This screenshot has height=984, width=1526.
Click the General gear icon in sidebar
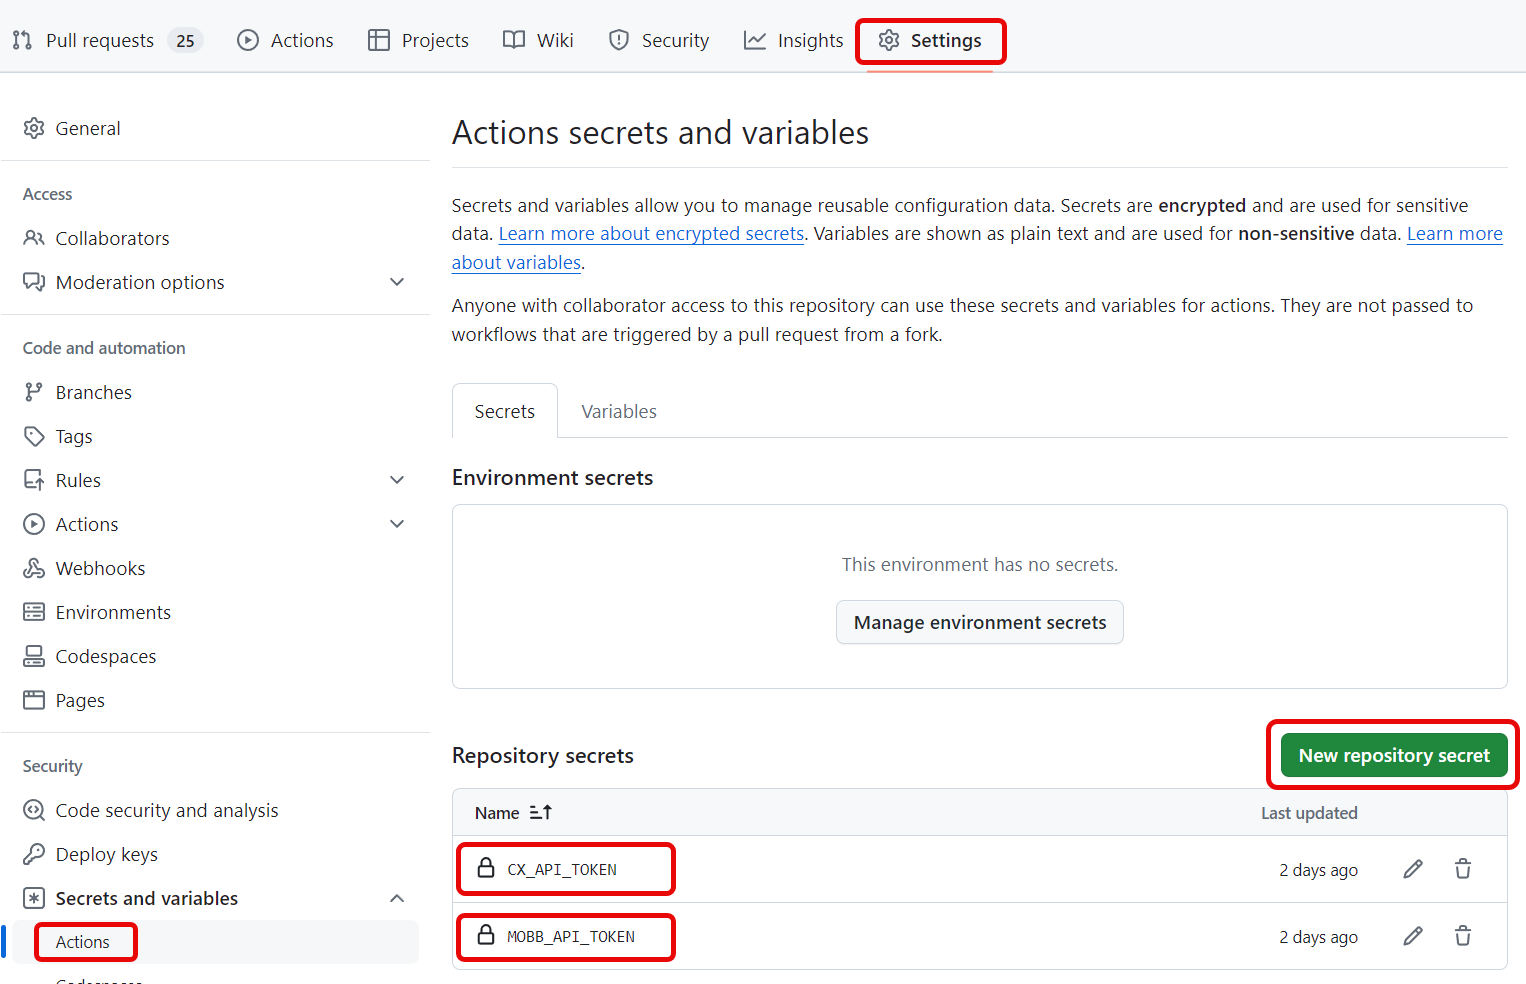34,128
